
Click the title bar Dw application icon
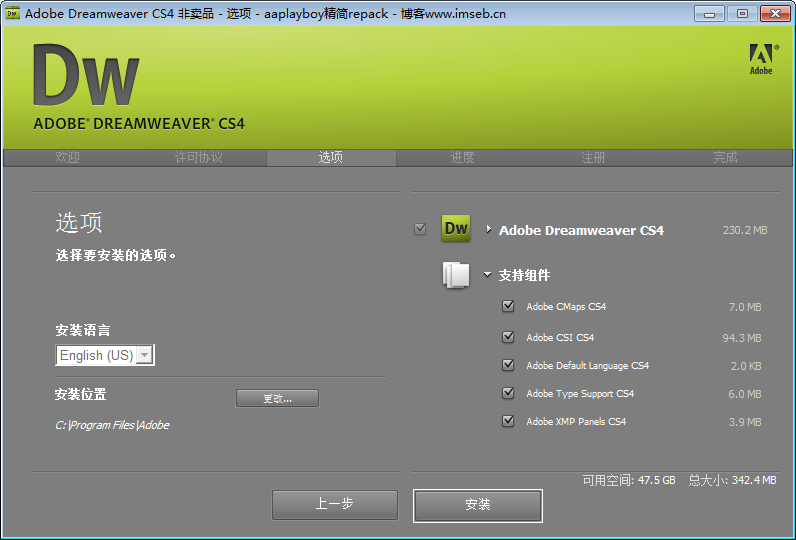tap(12, 14)
